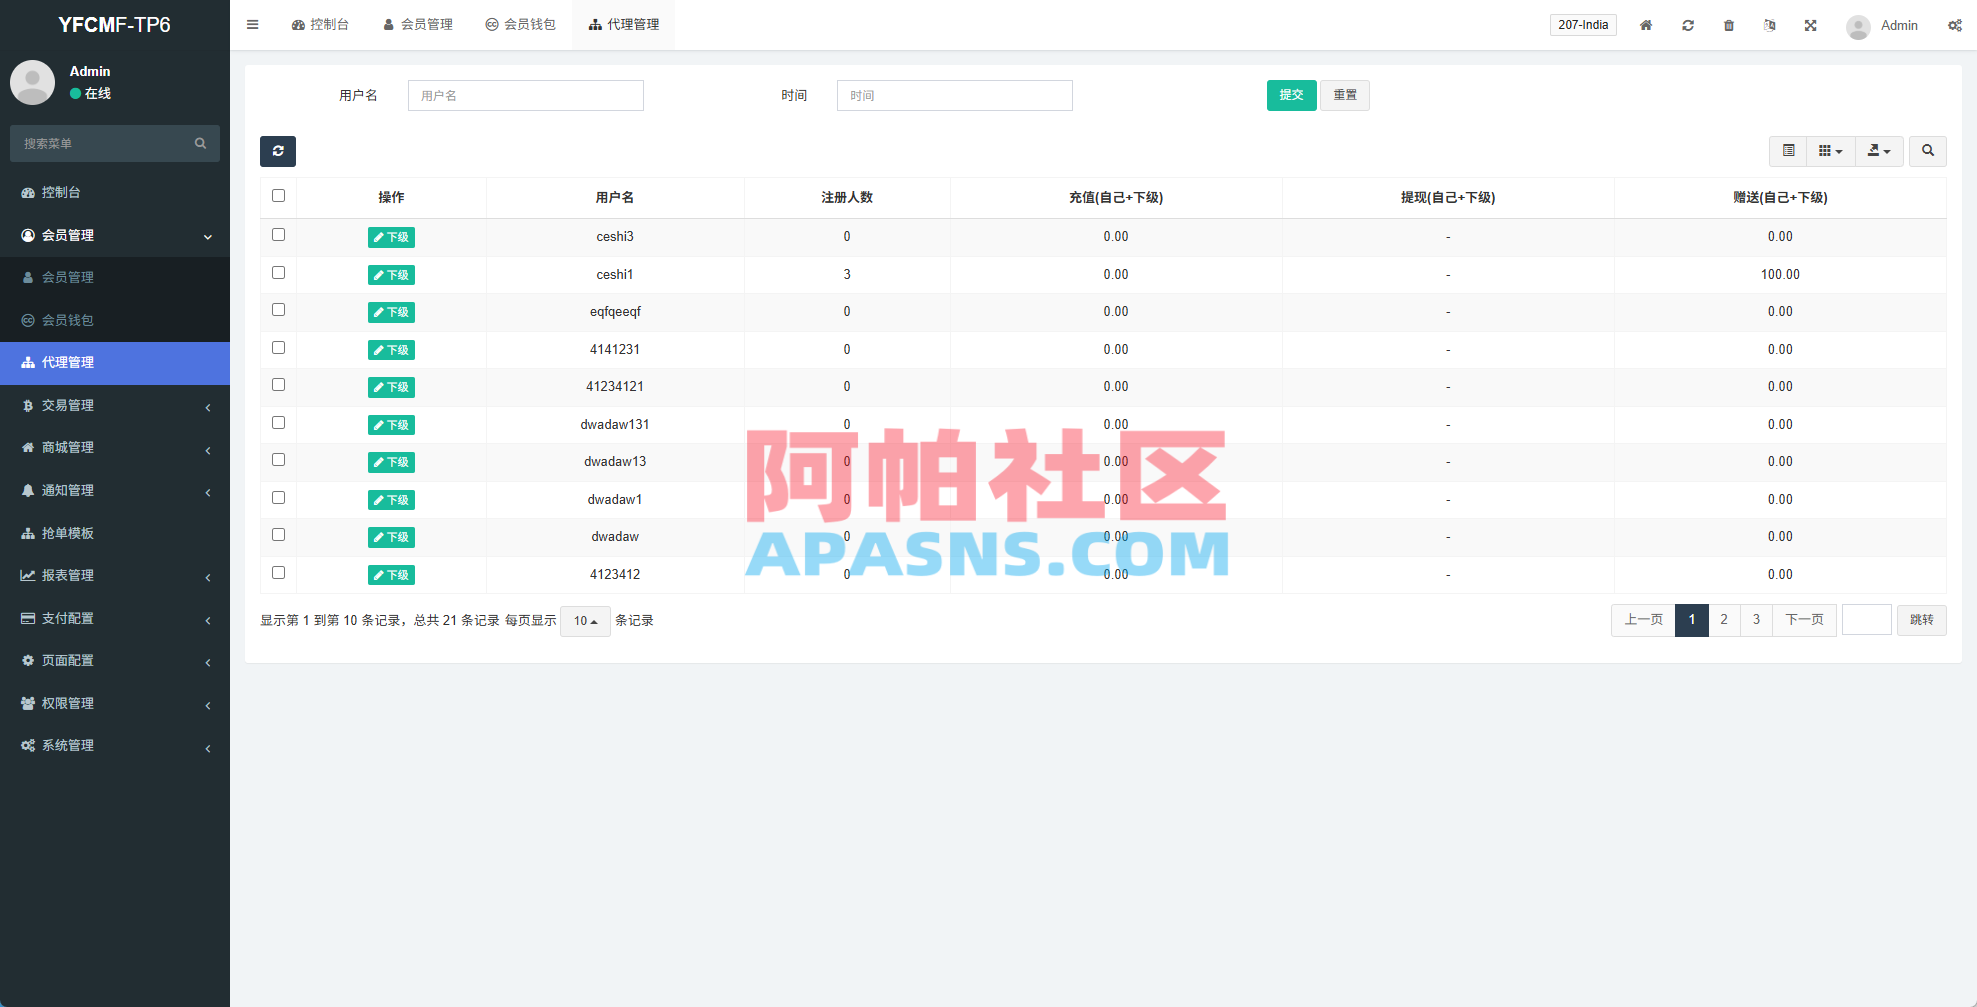This screenshot has width=1977, height=1007.
Task: Enter fullscreen with the expand arrows icon
Action: coord(1811,25)
